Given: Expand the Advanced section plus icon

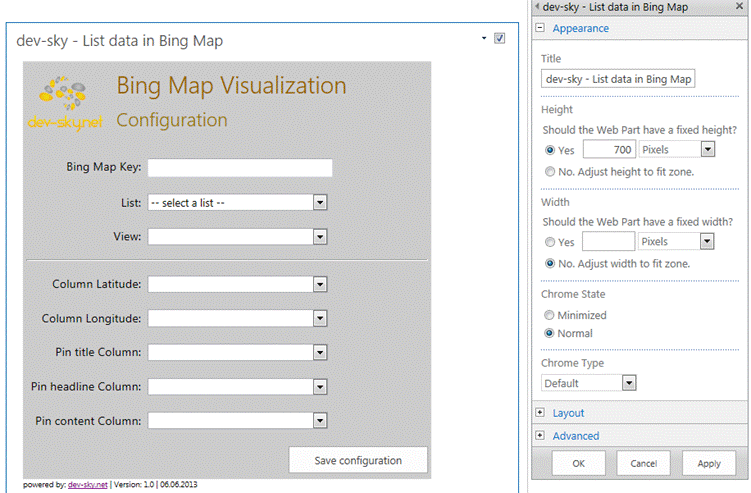Looking at the screenshot, I should (540, 435).
